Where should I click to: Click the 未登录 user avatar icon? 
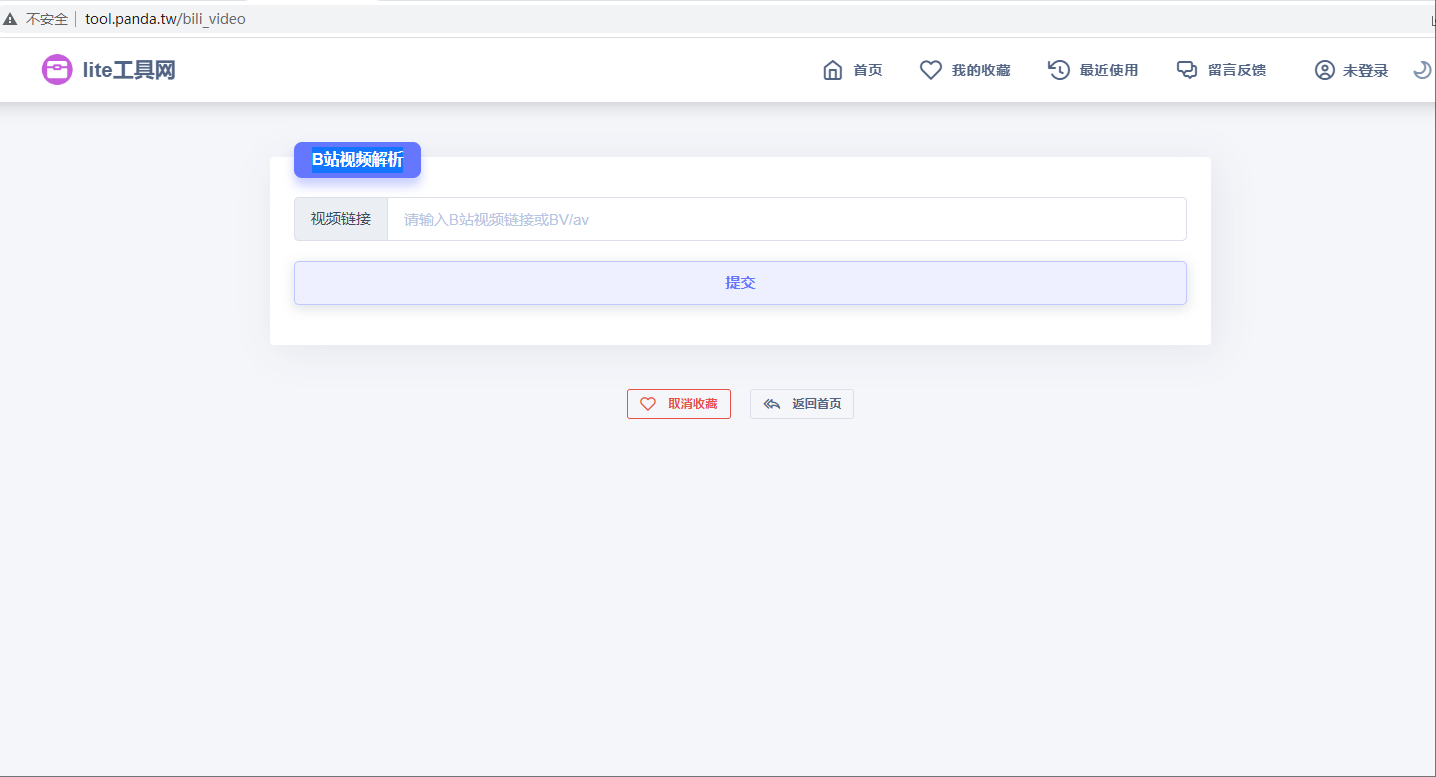(x=1325, y=70)
